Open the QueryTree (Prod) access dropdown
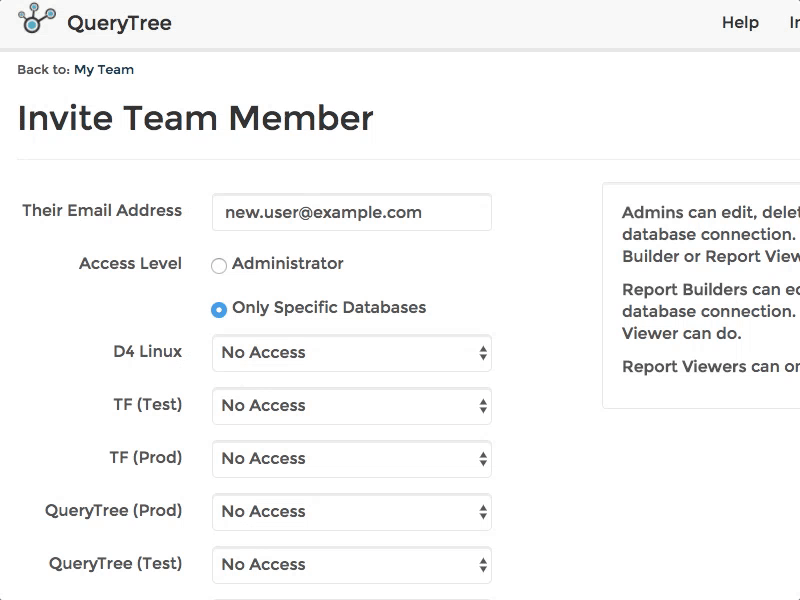 (x=352, y=512)
